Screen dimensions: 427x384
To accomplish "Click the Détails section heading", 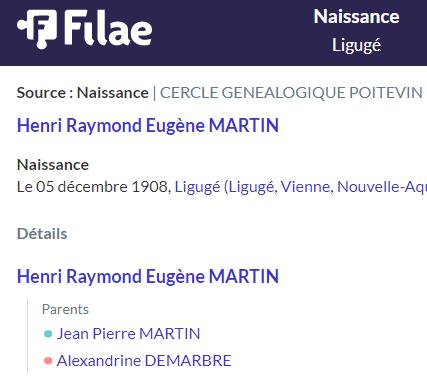I will [x=42, y=234].
